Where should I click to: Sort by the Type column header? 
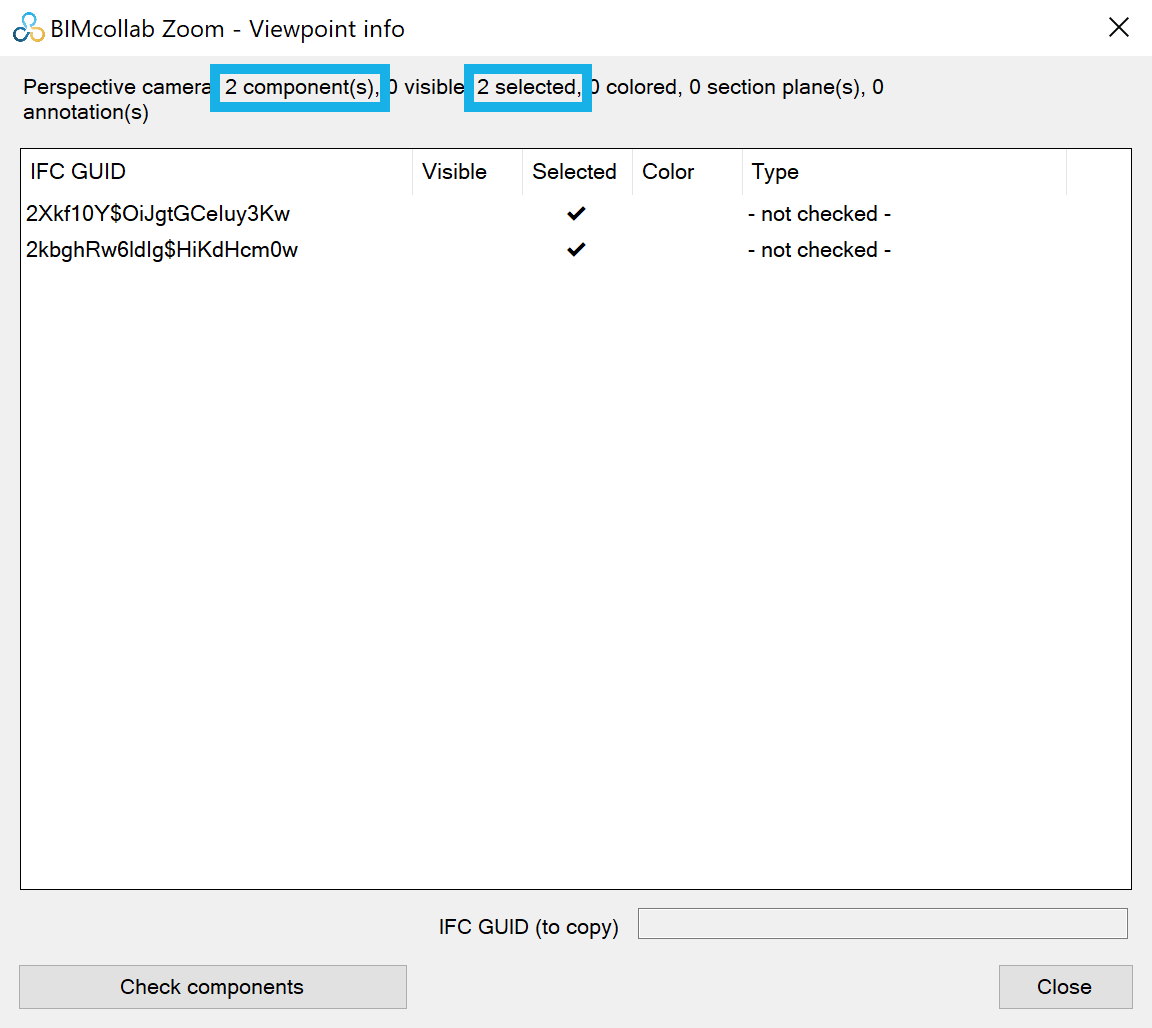tap(904, 172)
